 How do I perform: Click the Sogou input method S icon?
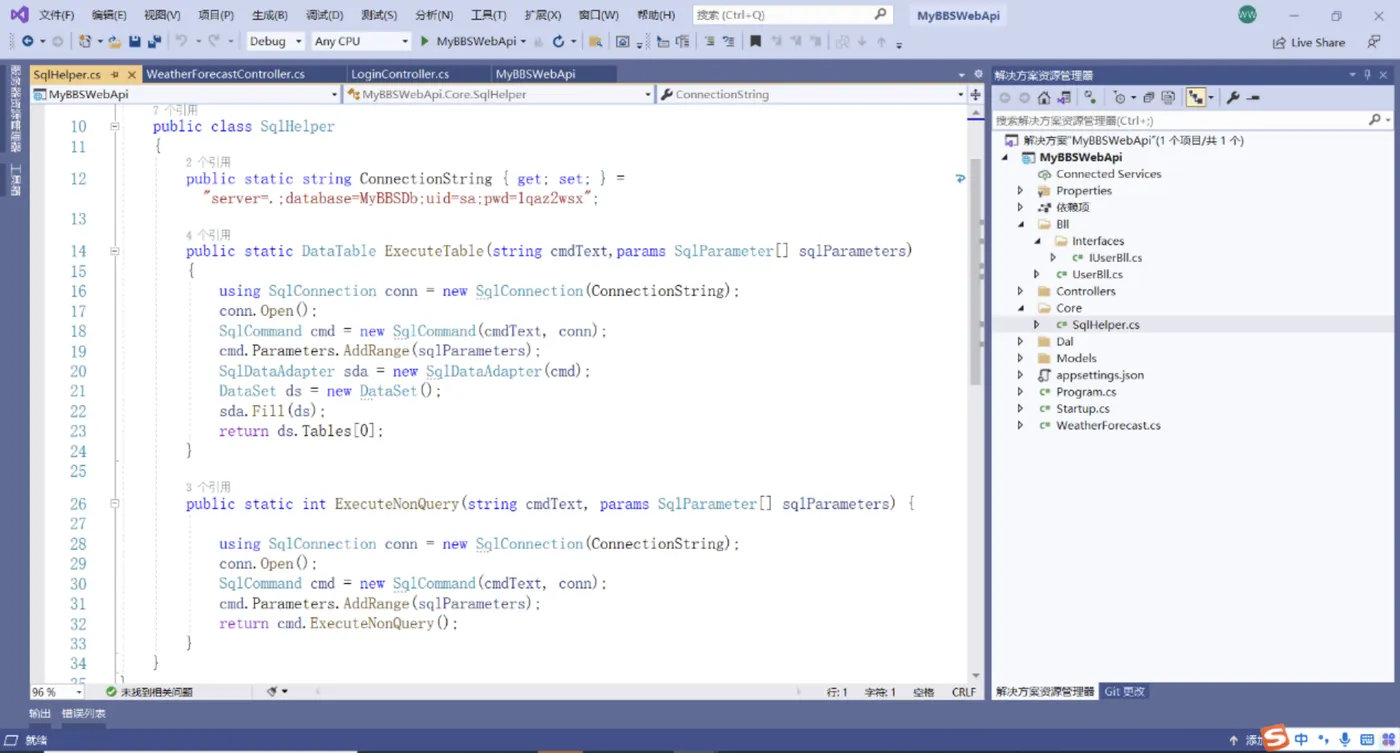pyautogui.click(x=1275, y=738)
